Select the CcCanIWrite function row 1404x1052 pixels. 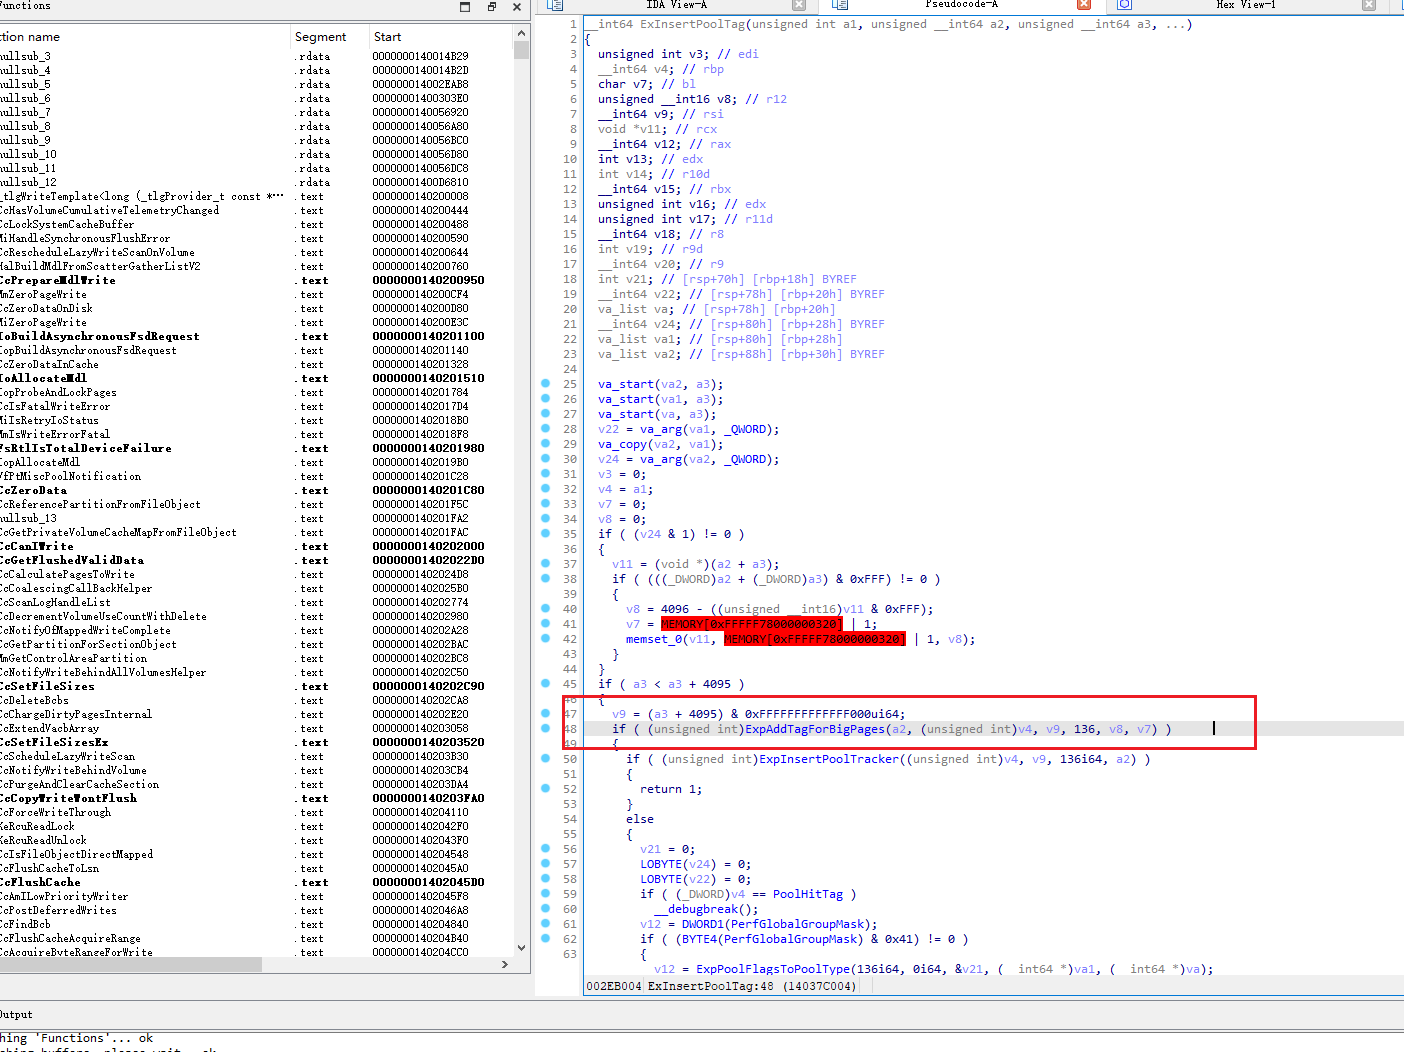[256, 547]
